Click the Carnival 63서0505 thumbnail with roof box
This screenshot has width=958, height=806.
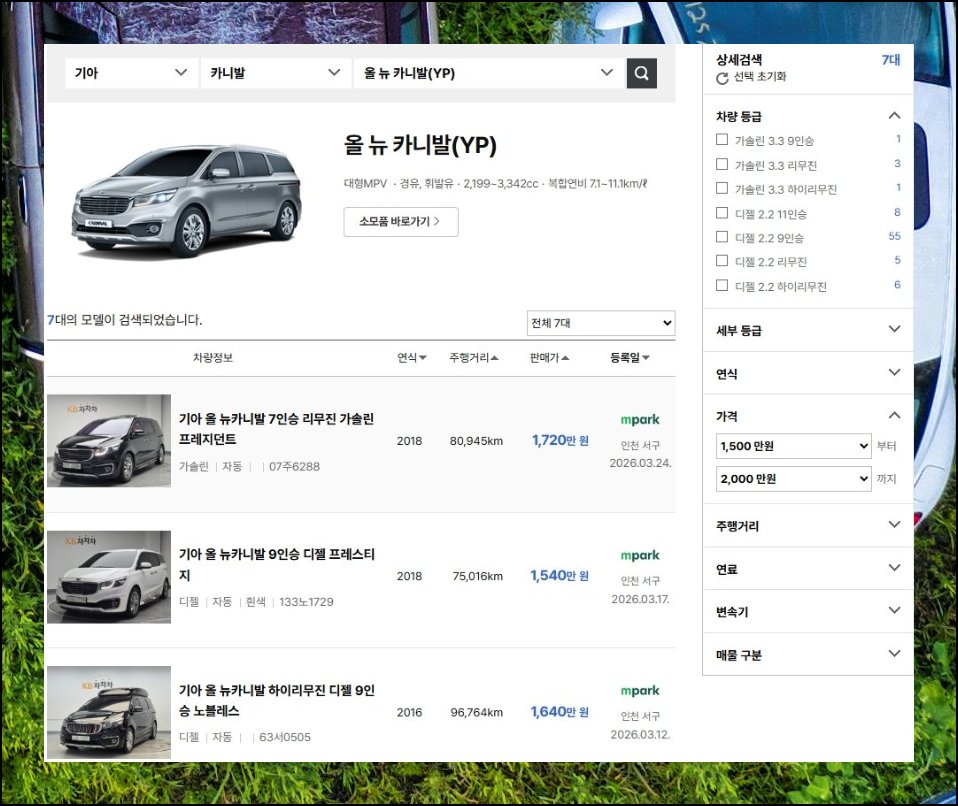(109, 713)
